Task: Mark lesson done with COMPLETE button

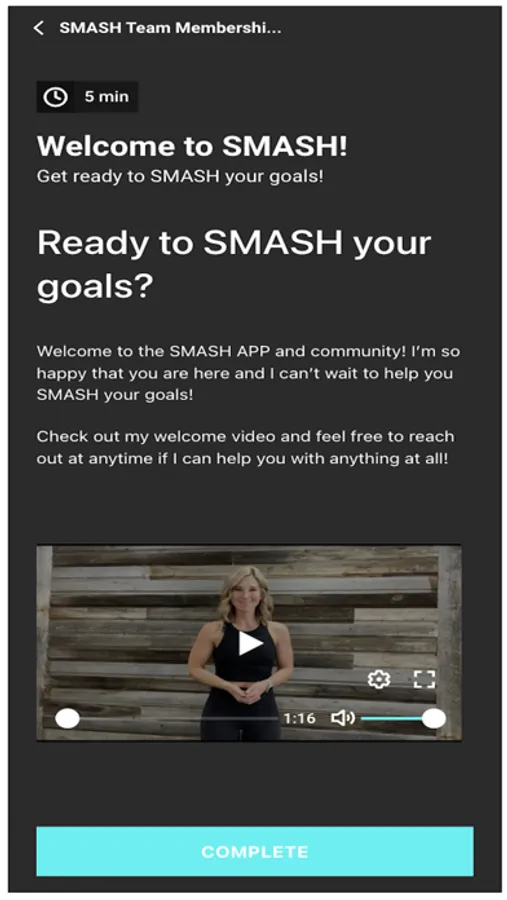Action: [255, 851]
